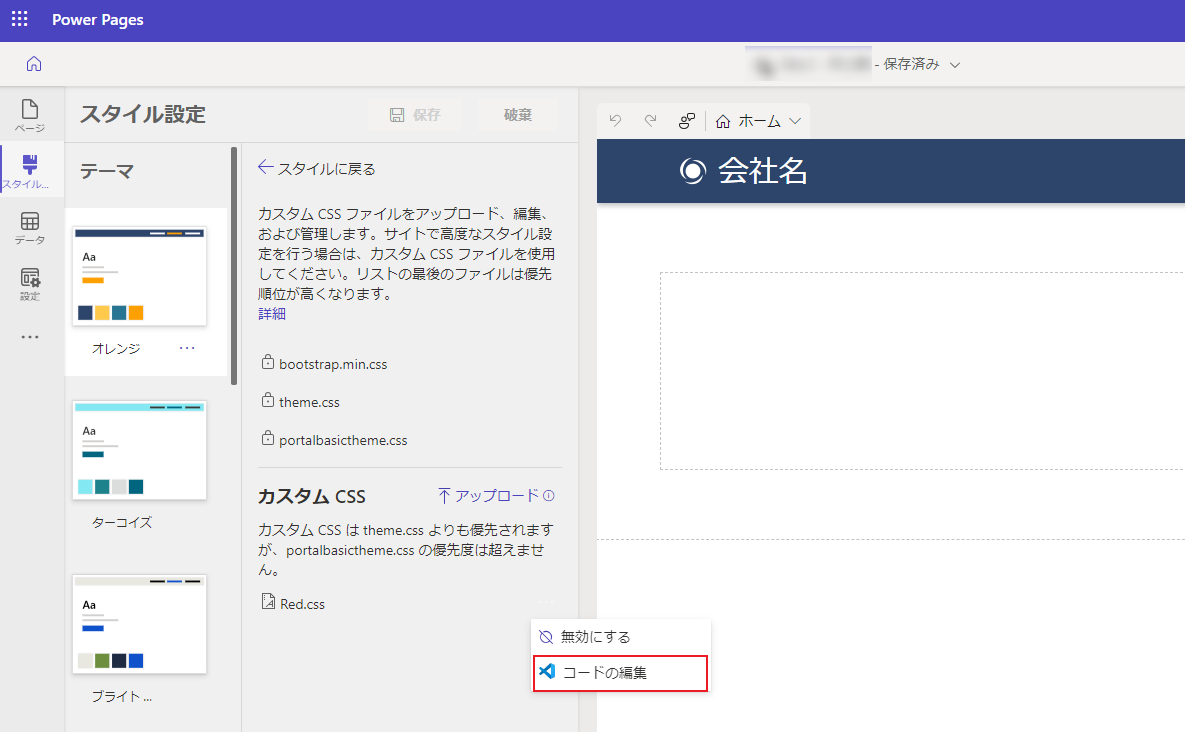Click the lock icon beside bootstrap.min.css

(268, 363)
